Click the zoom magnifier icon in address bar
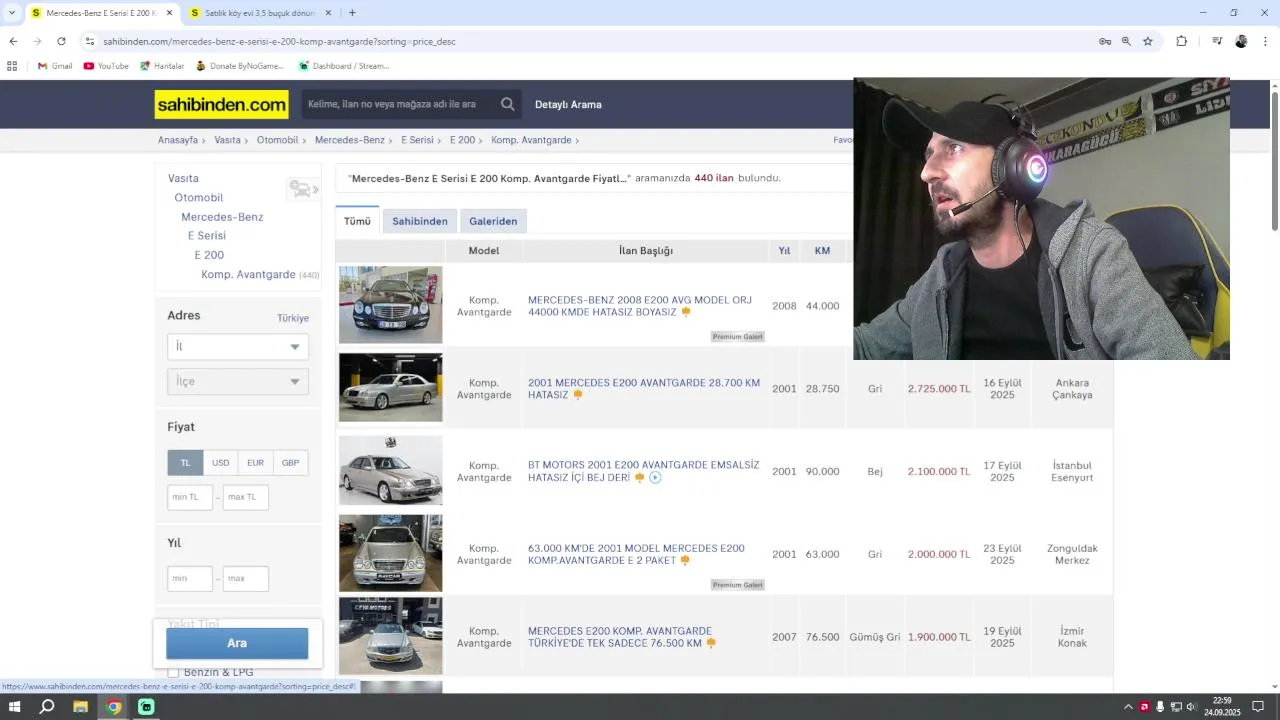Image resolution: width=1280 pixels, height=720 pixels. coord(1126,41)
